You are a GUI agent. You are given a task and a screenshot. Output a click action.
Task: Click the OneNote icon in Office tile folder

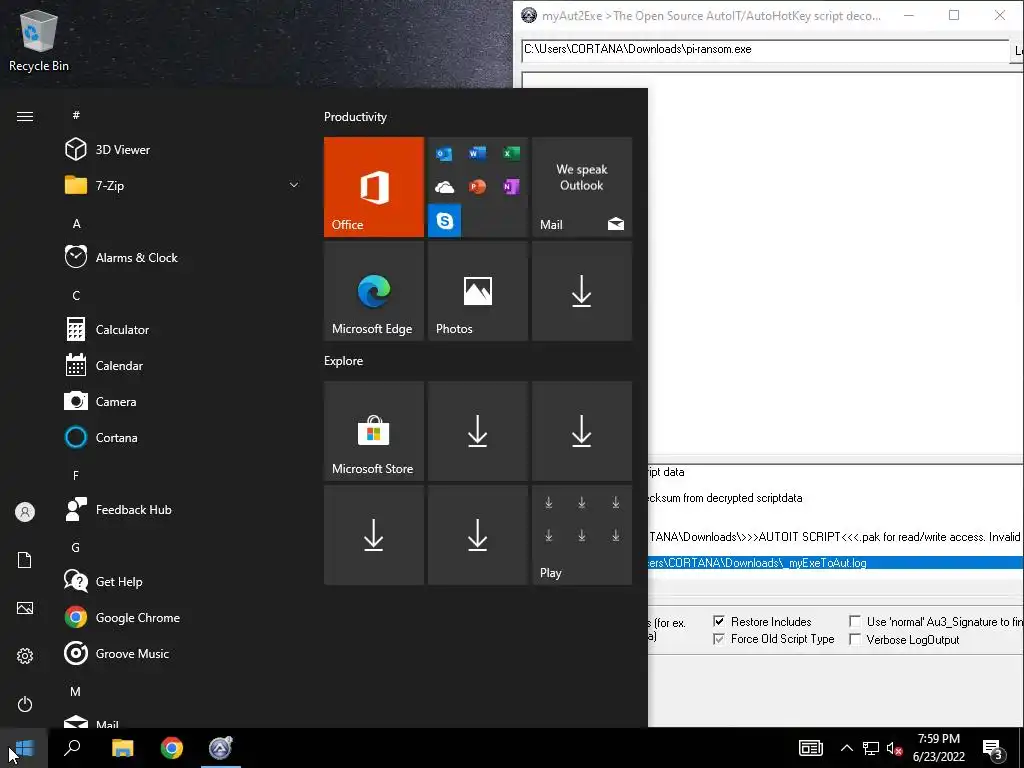511,187
